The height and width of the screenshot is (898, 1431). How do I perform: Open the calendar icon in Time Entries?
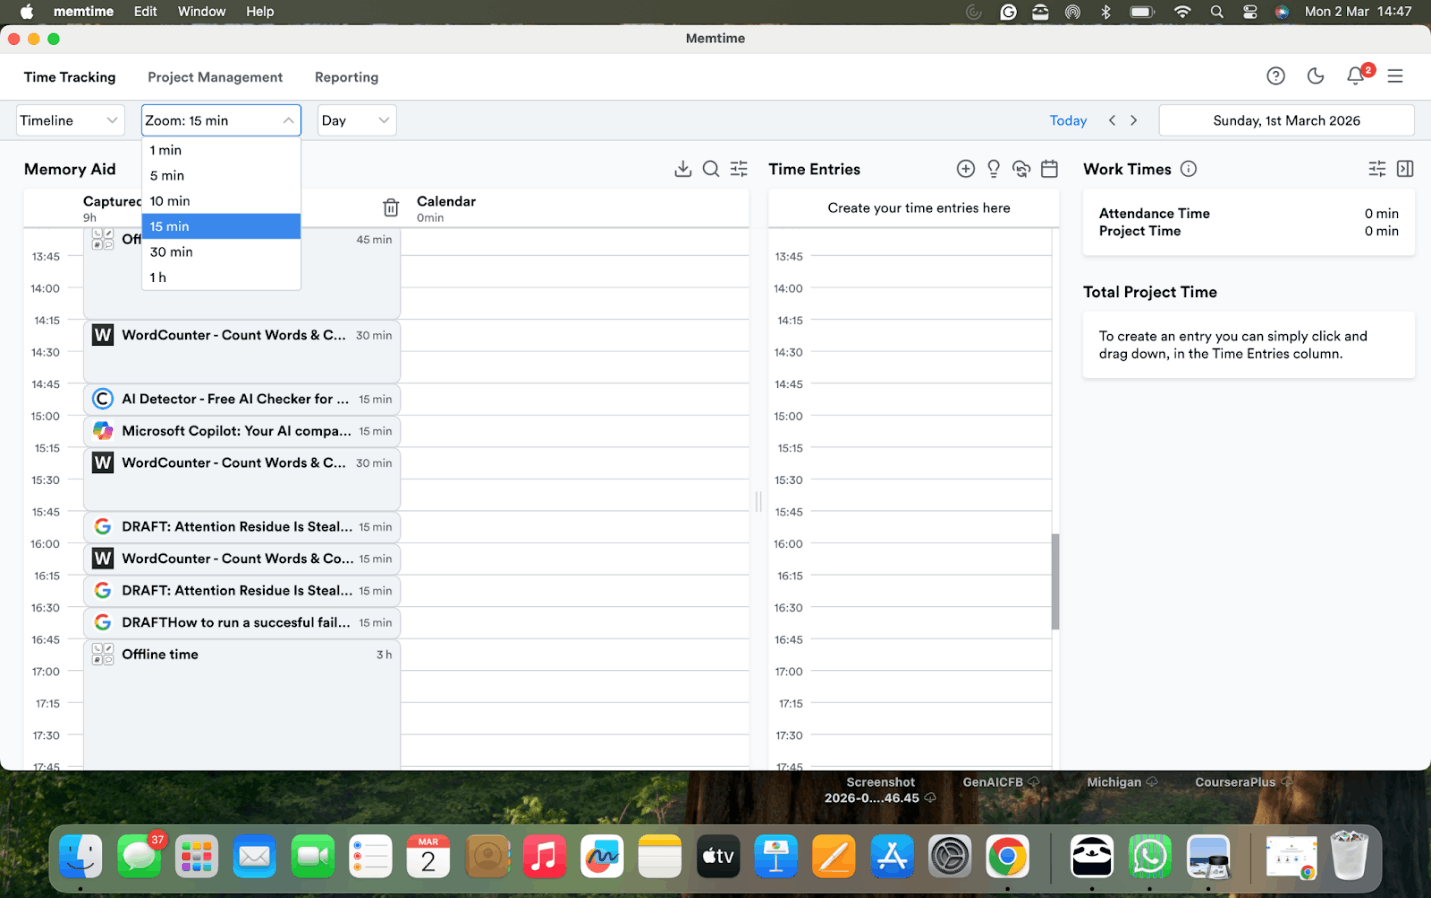coord(1049,169)
